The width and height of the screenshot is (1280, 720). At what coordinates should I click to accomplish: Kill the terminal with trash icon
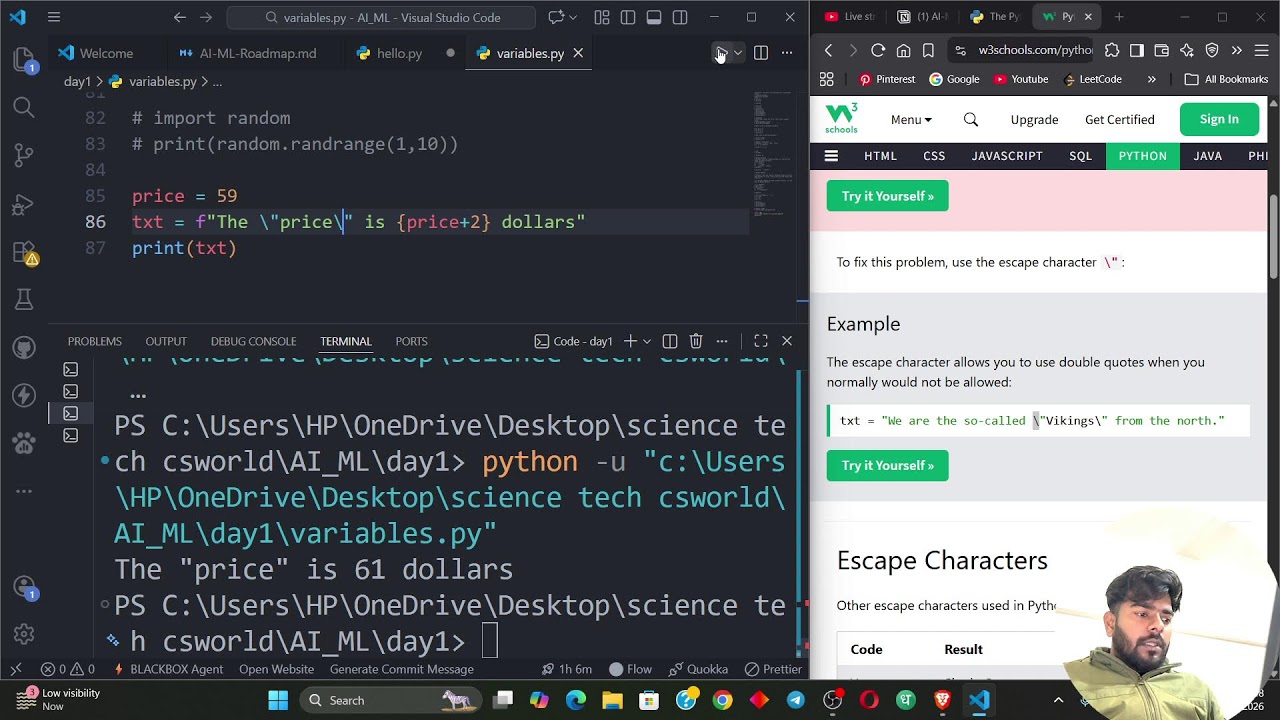pos(696,341)
